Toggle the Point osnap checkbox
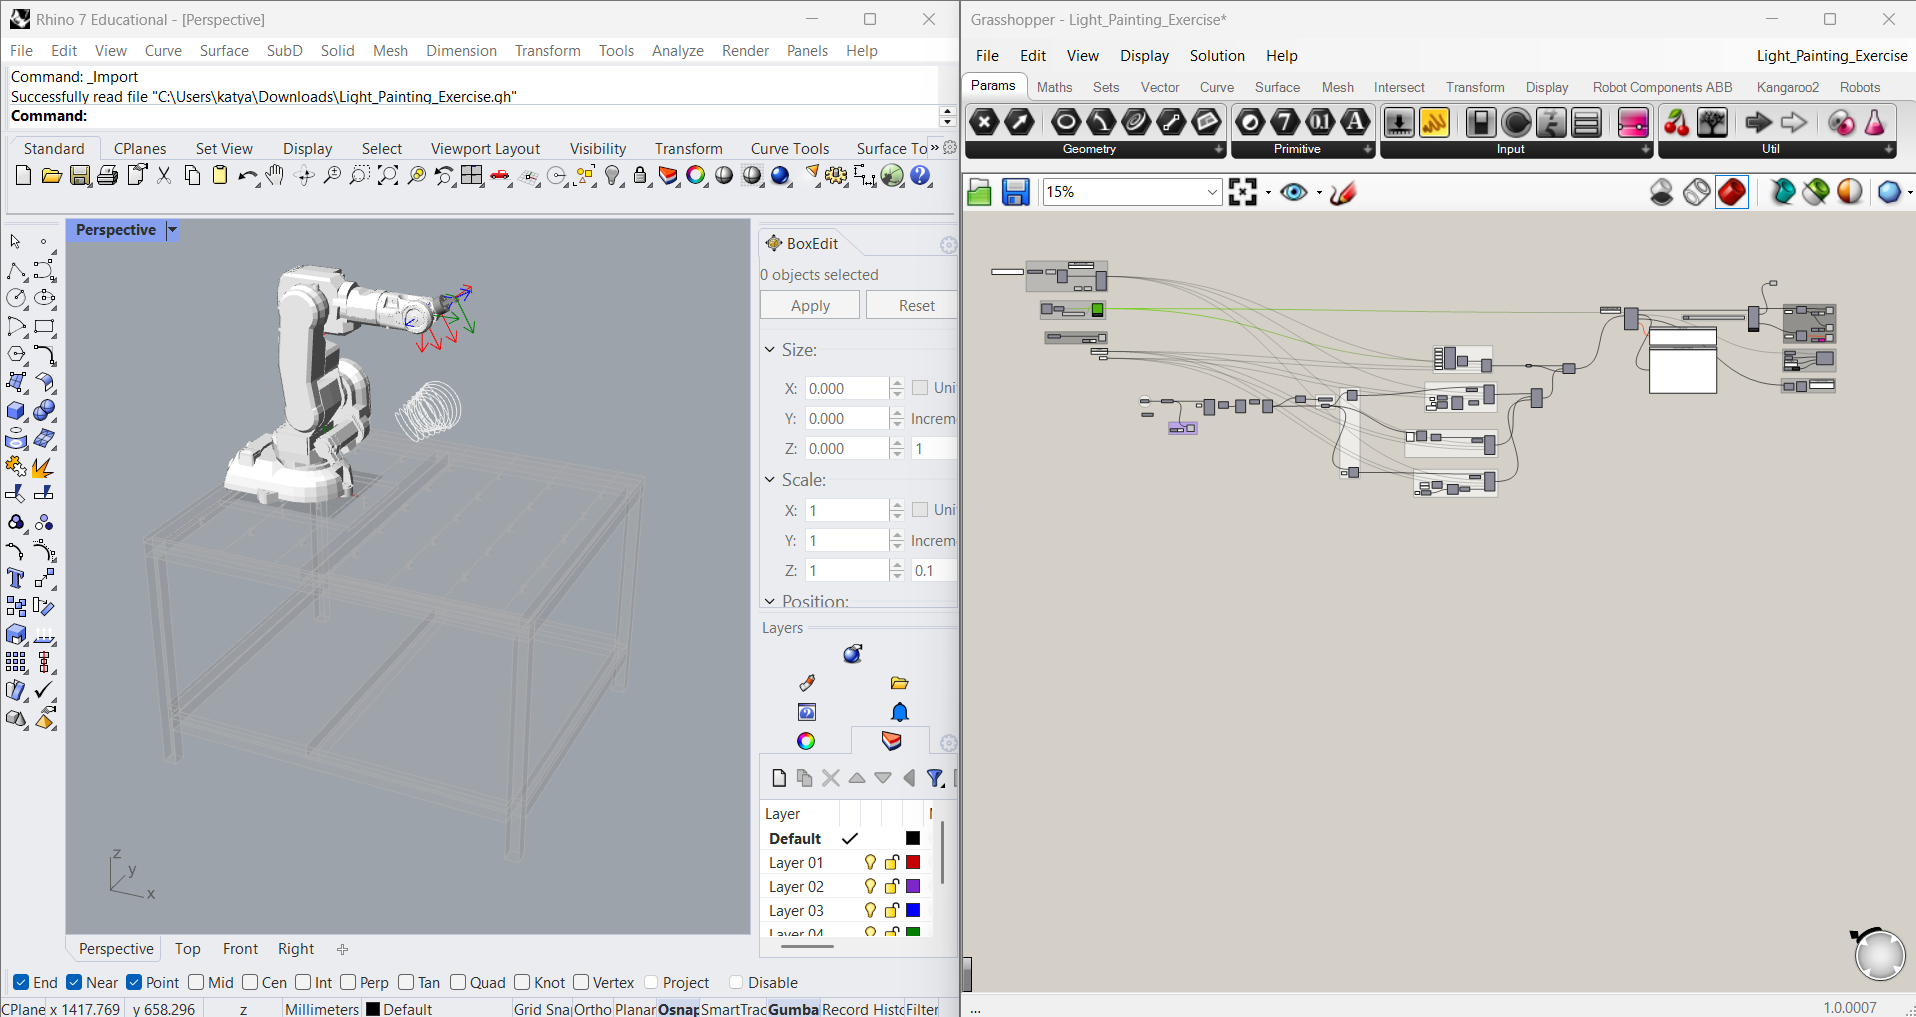Image resolution: width=1916 pixels, height=1017 pixels. coord(134,982)
